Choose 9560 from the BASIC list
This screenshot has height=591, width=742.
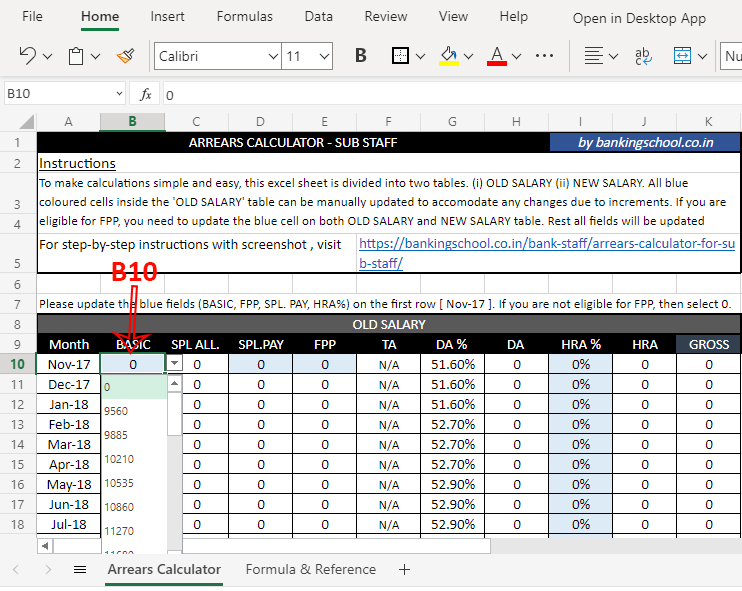pyautogui.click(x=116, y=411)
